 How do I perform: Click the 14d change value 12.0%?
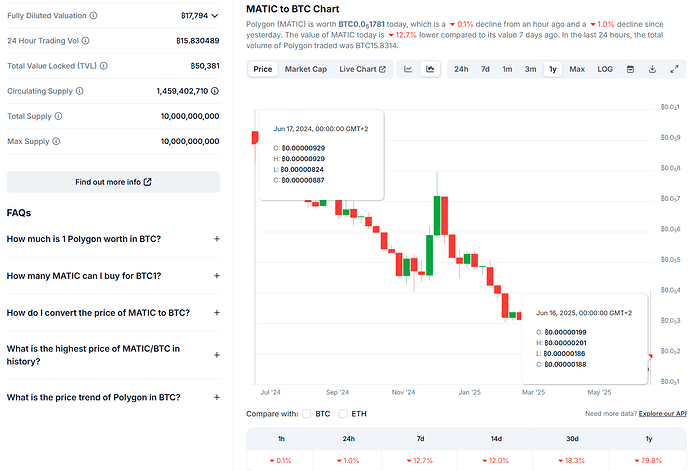(496, 460)
